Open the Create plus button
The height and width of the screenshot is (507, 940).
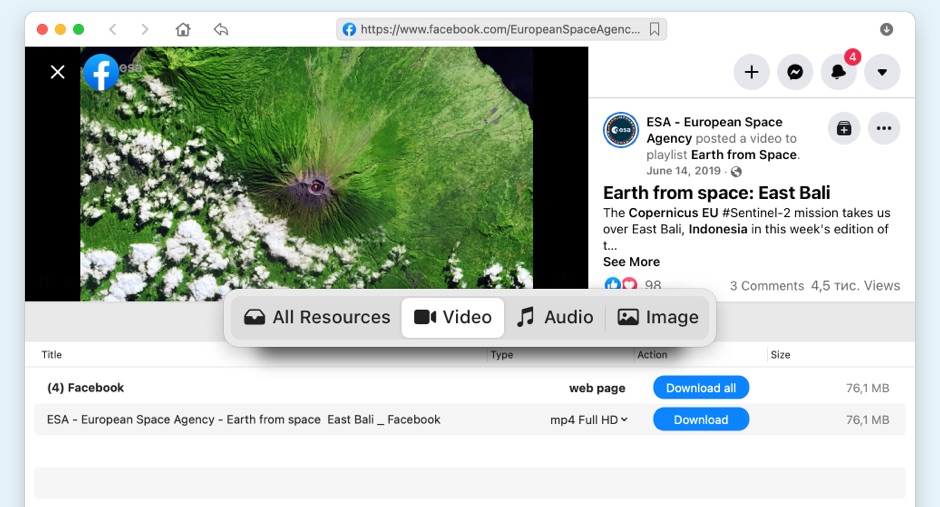click(751, 72)
